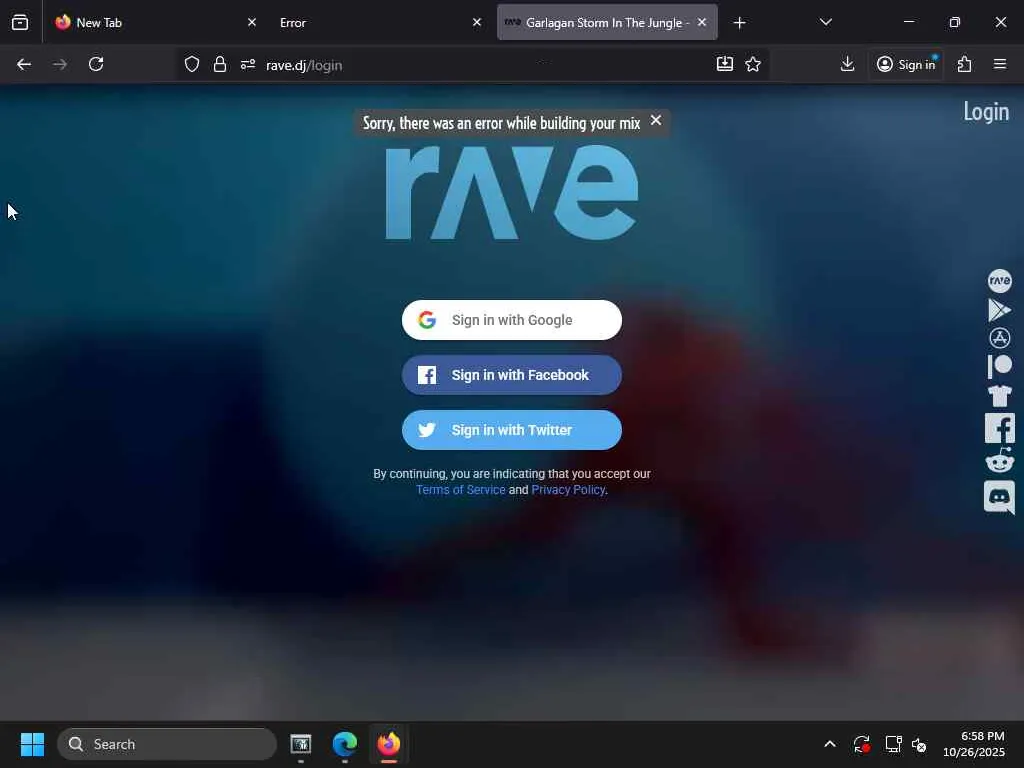Click the Firefox account Sign in button

click(906, 64)
